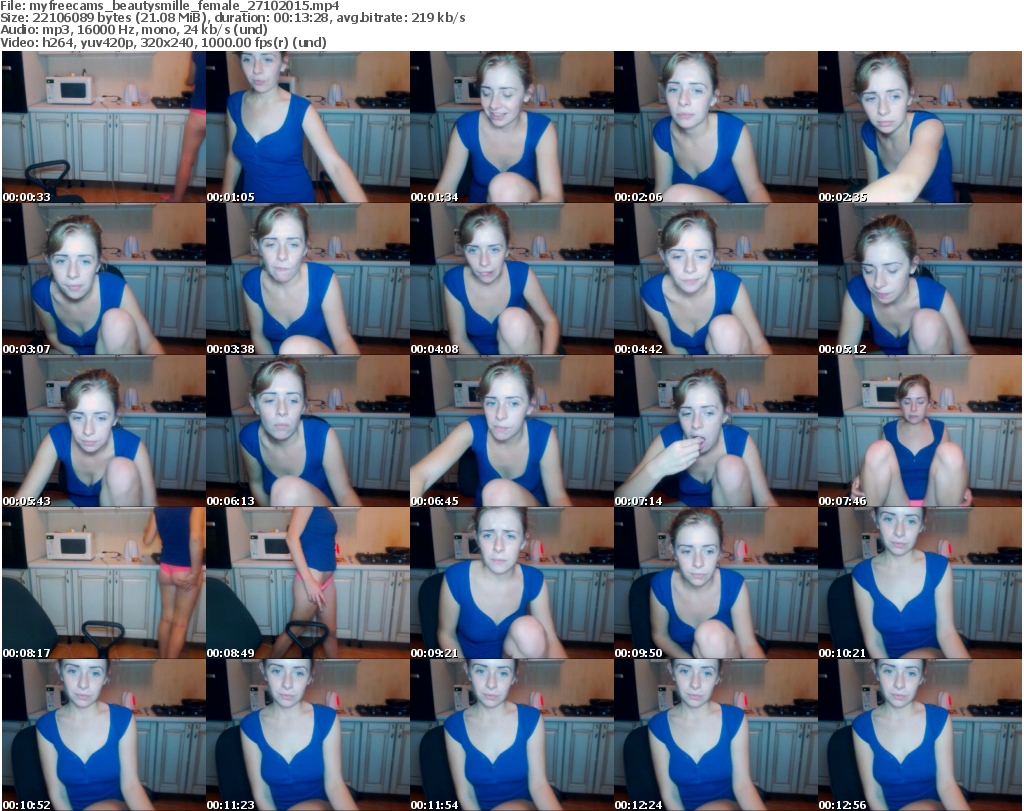Viewport: 1024px width, 811px height.
Task: Click the Size and duration info line
Action: pyautogui.click(x=232, y=18)
